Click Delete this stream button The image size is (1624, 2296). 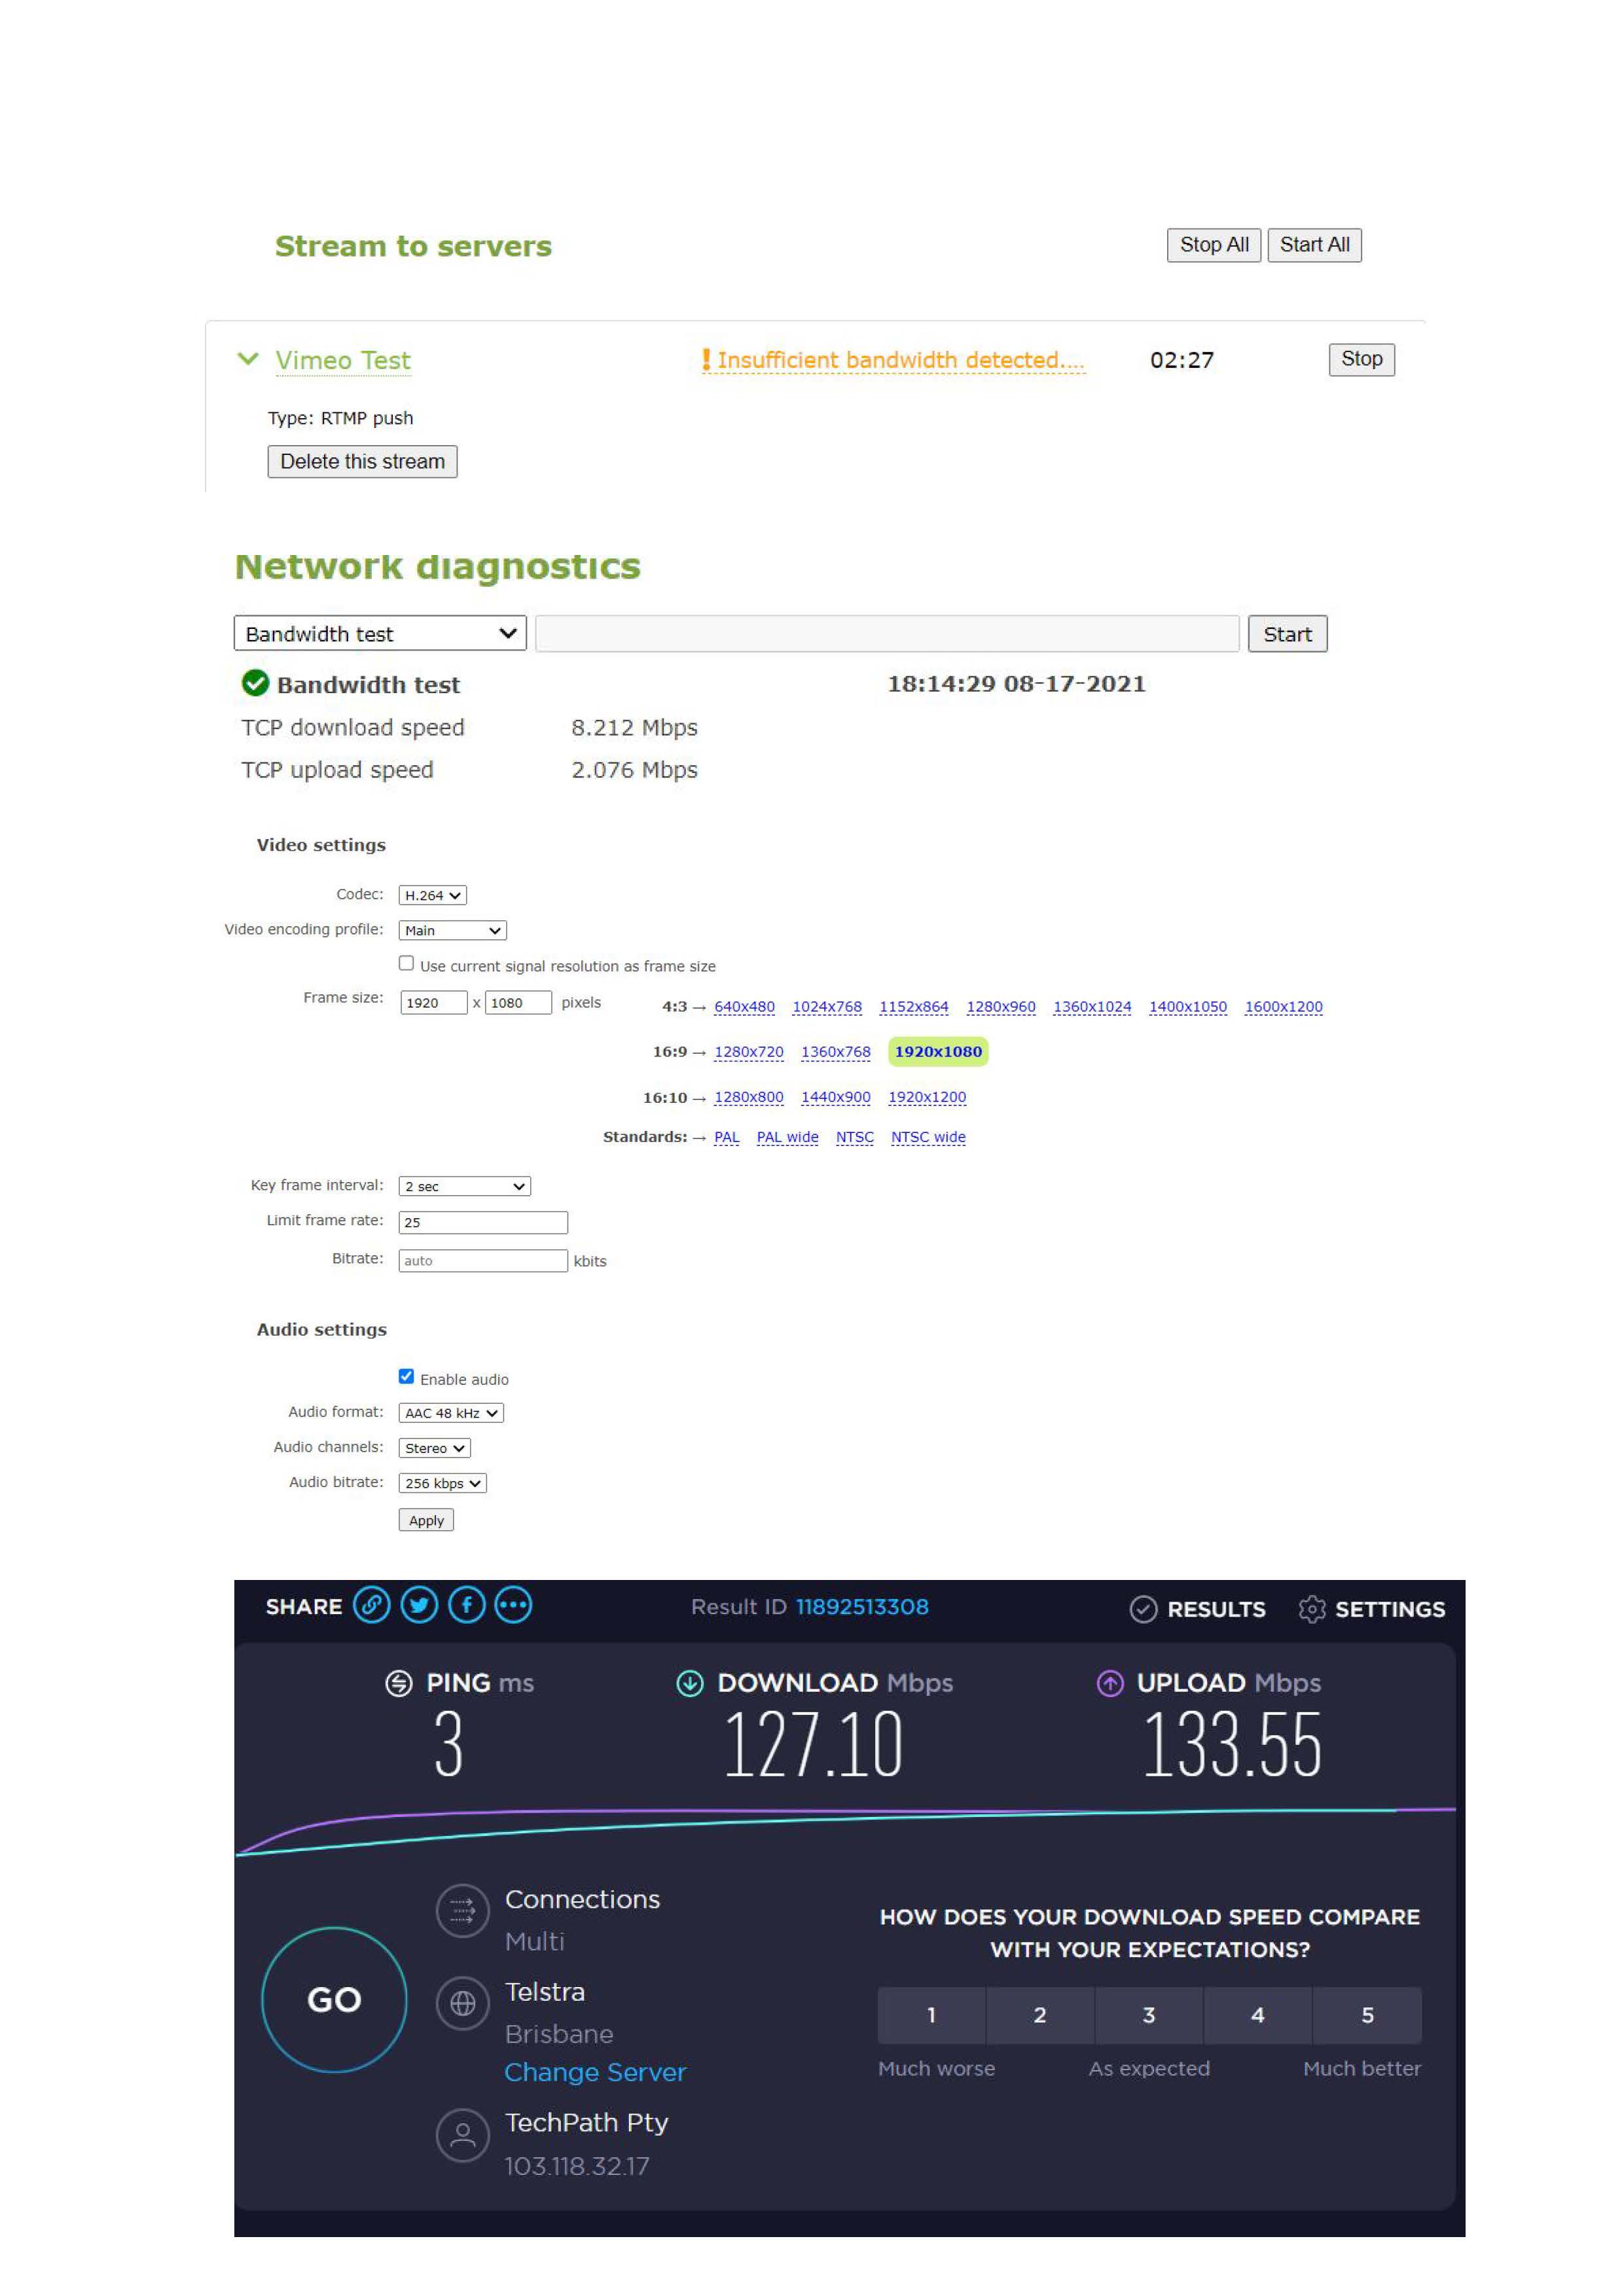(362, 461)
